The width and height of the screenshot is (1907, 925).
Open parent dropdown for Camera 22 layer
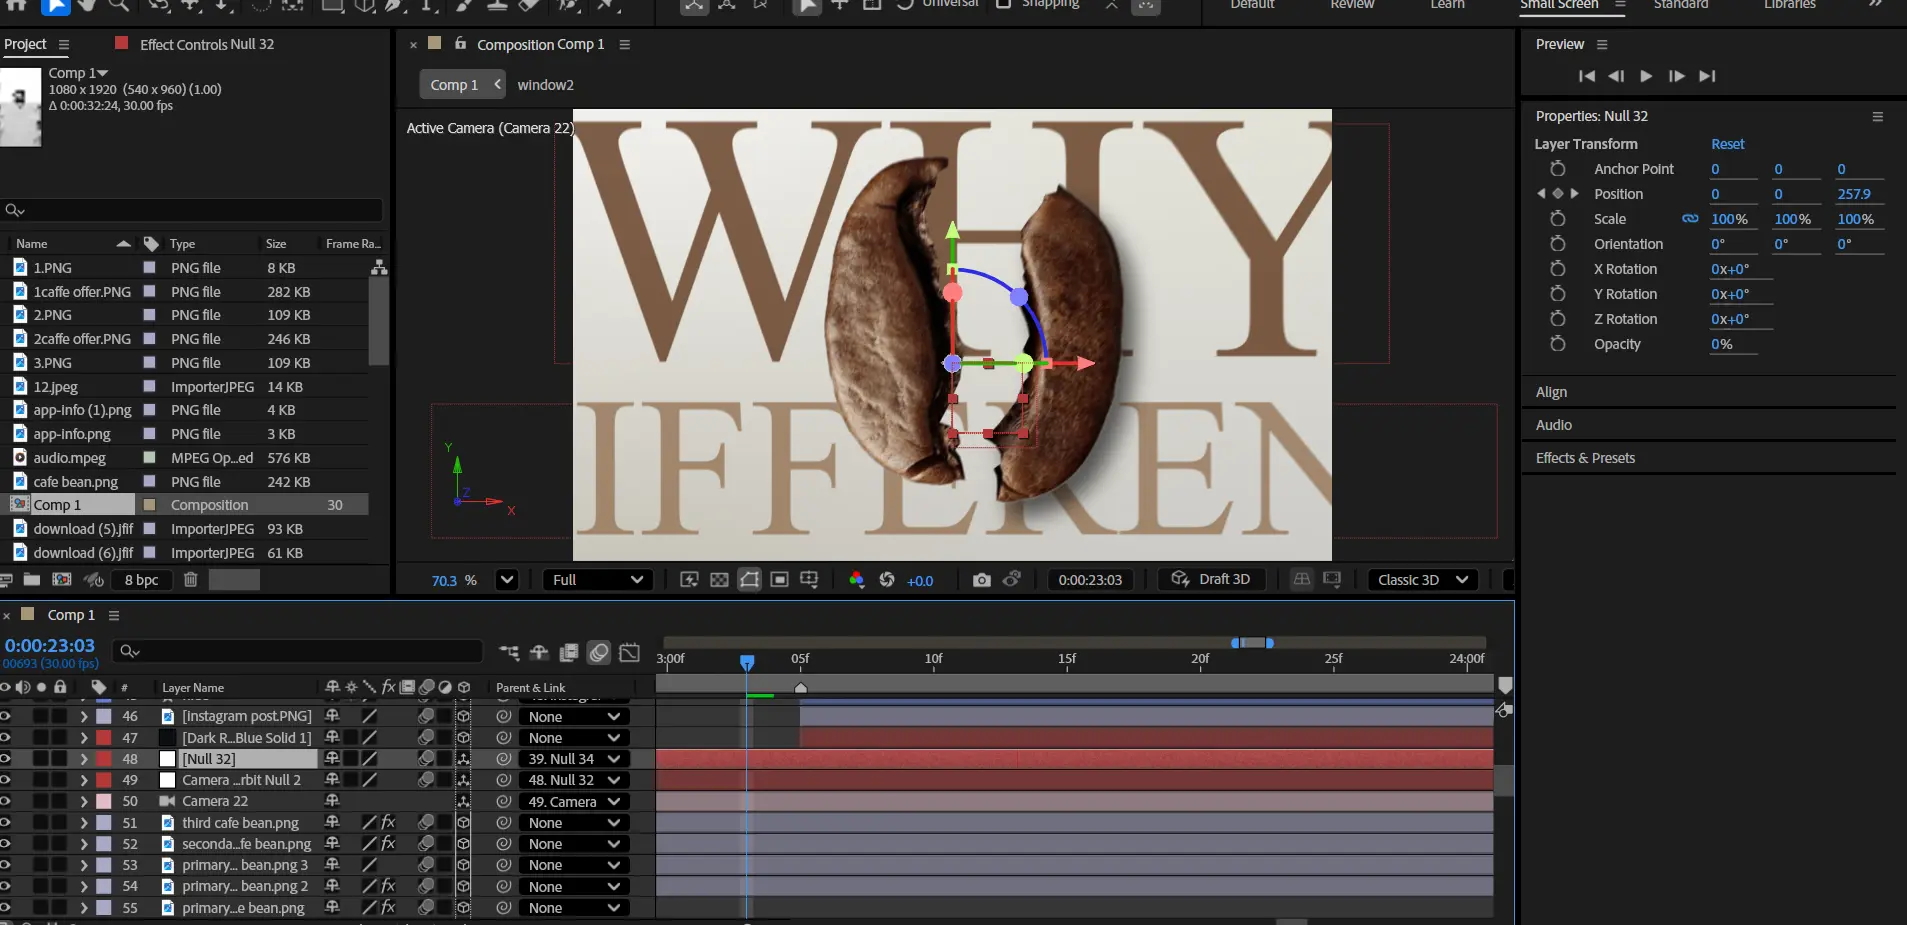pos(574,802)
